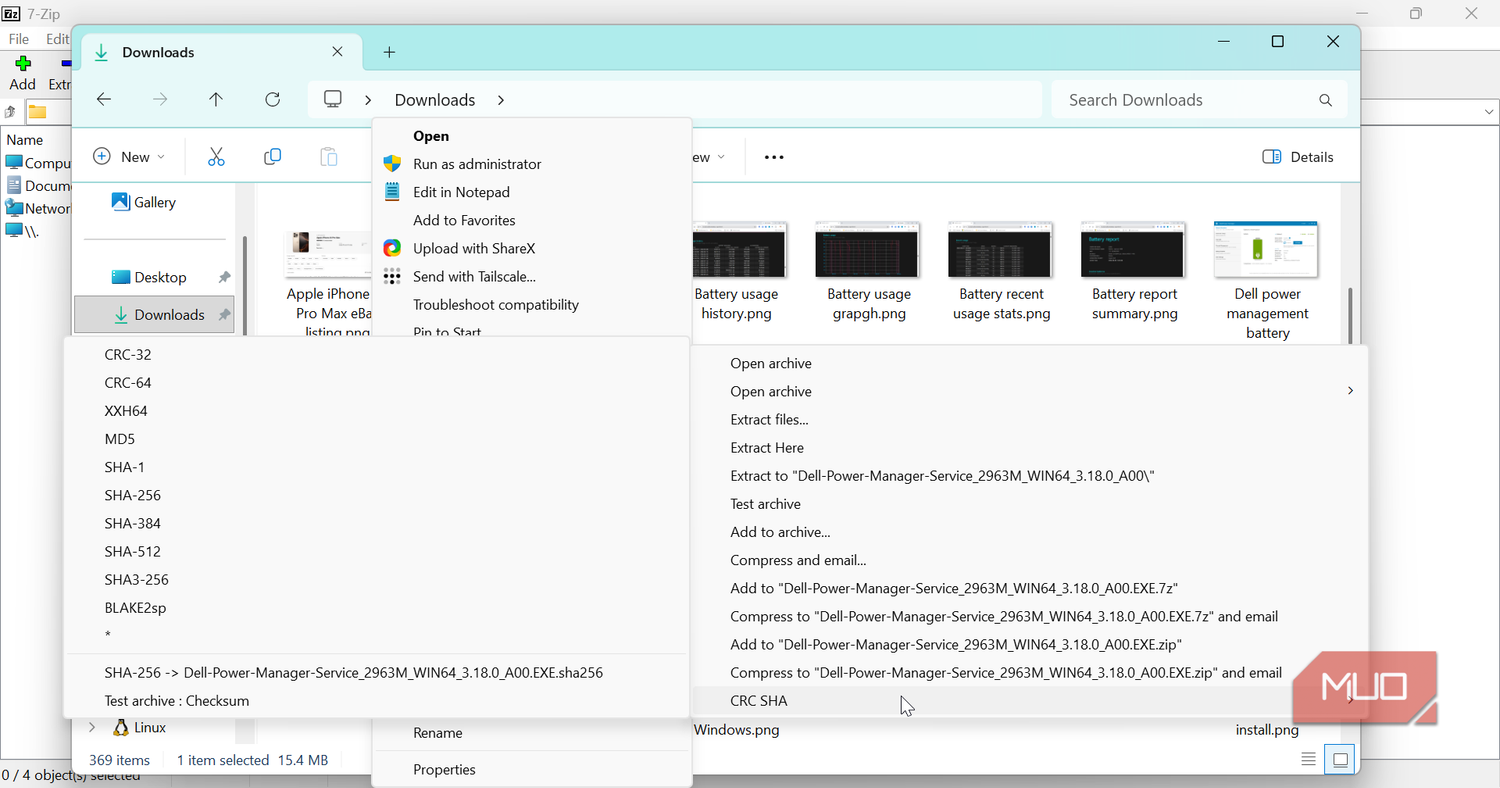1500x788 pixels.
Task: Open the CRC SHA submenu
Action: (1029, 700)
